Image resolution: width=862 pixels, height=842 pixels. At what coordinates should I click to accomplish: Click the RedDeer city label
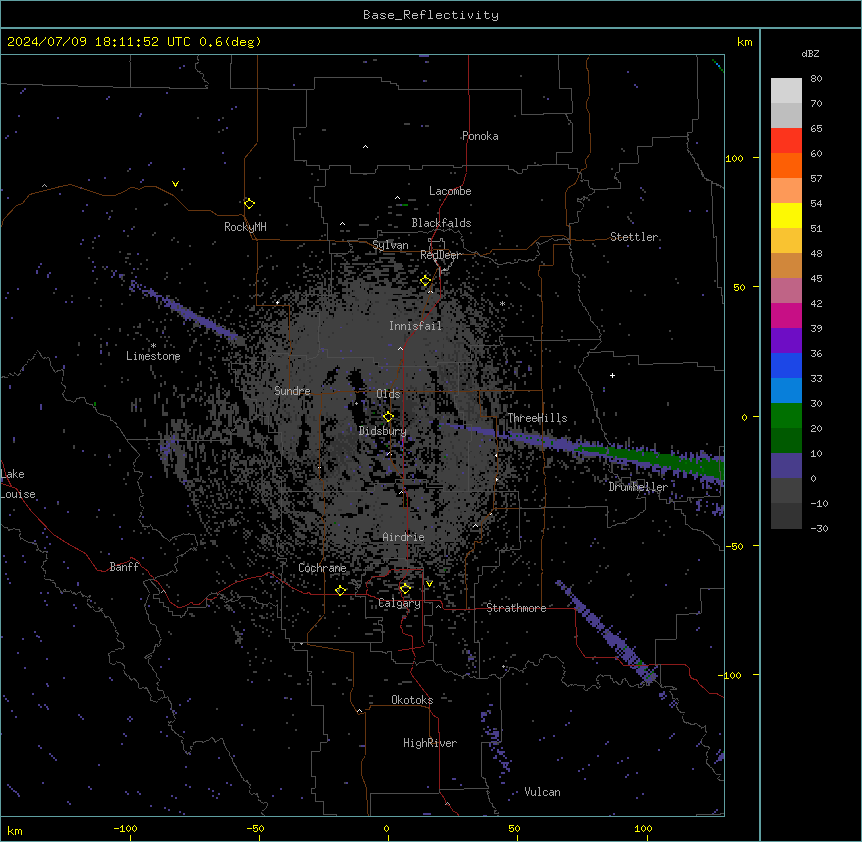click(440, 255)
